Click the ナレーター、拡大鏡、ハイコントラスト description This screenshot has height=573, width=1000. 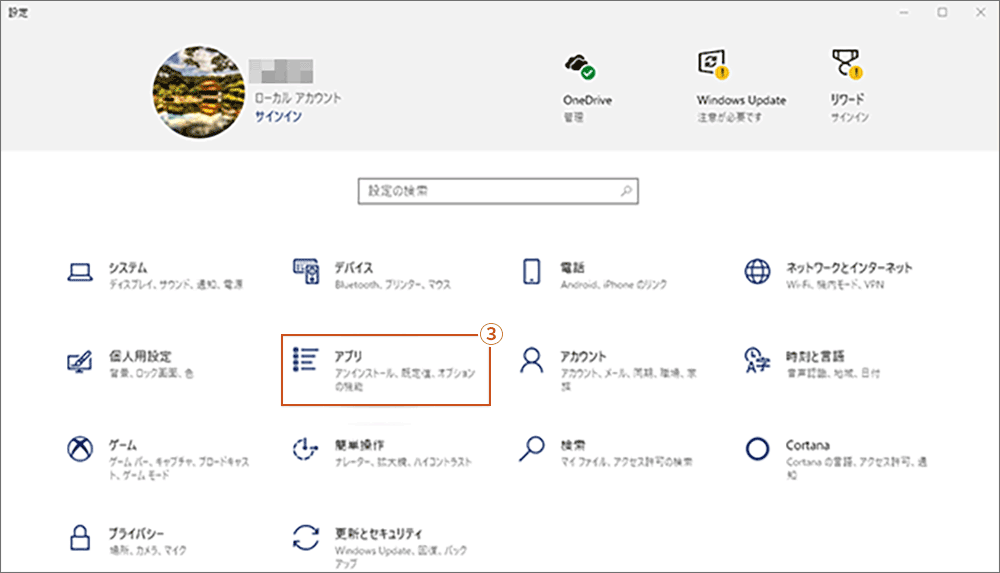tap(403, 462)
